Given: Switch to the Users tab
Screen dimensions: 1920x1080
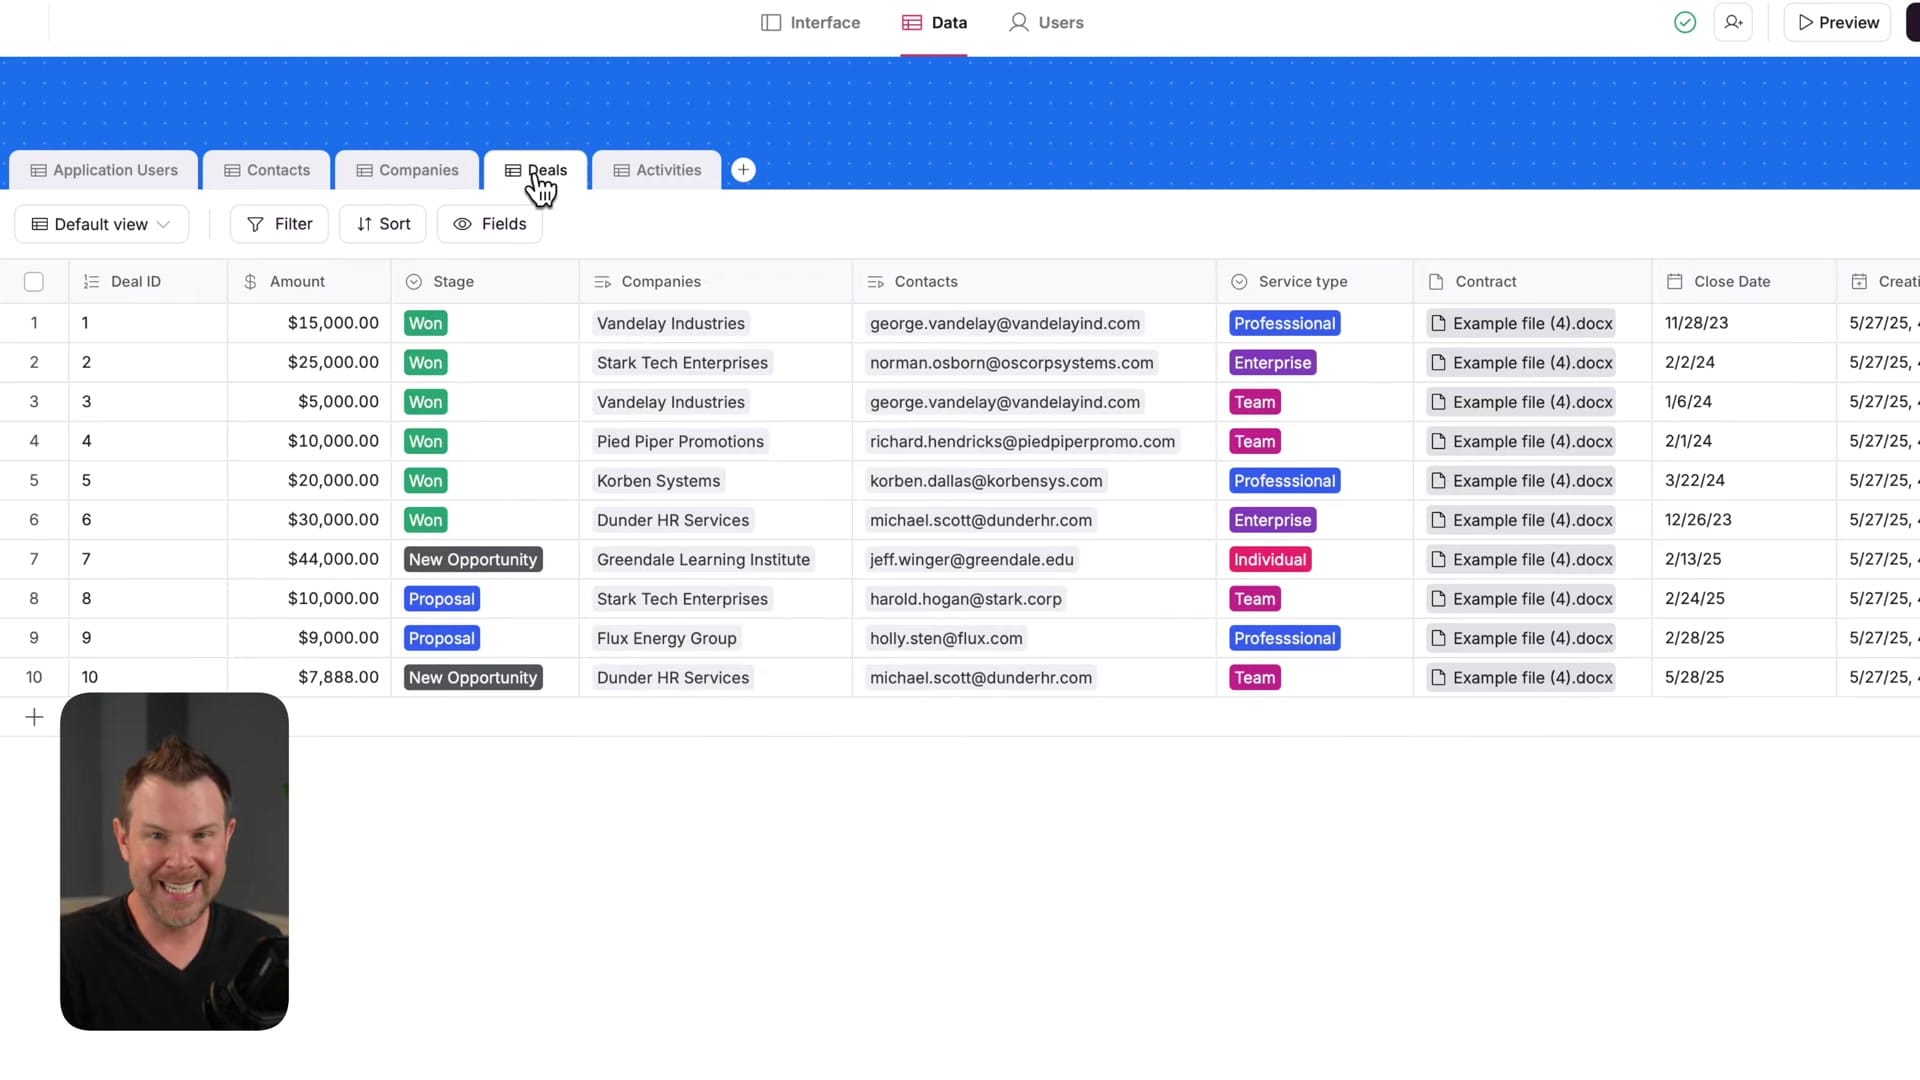Looking at the screenshot, I should (x=1046, y=22).
